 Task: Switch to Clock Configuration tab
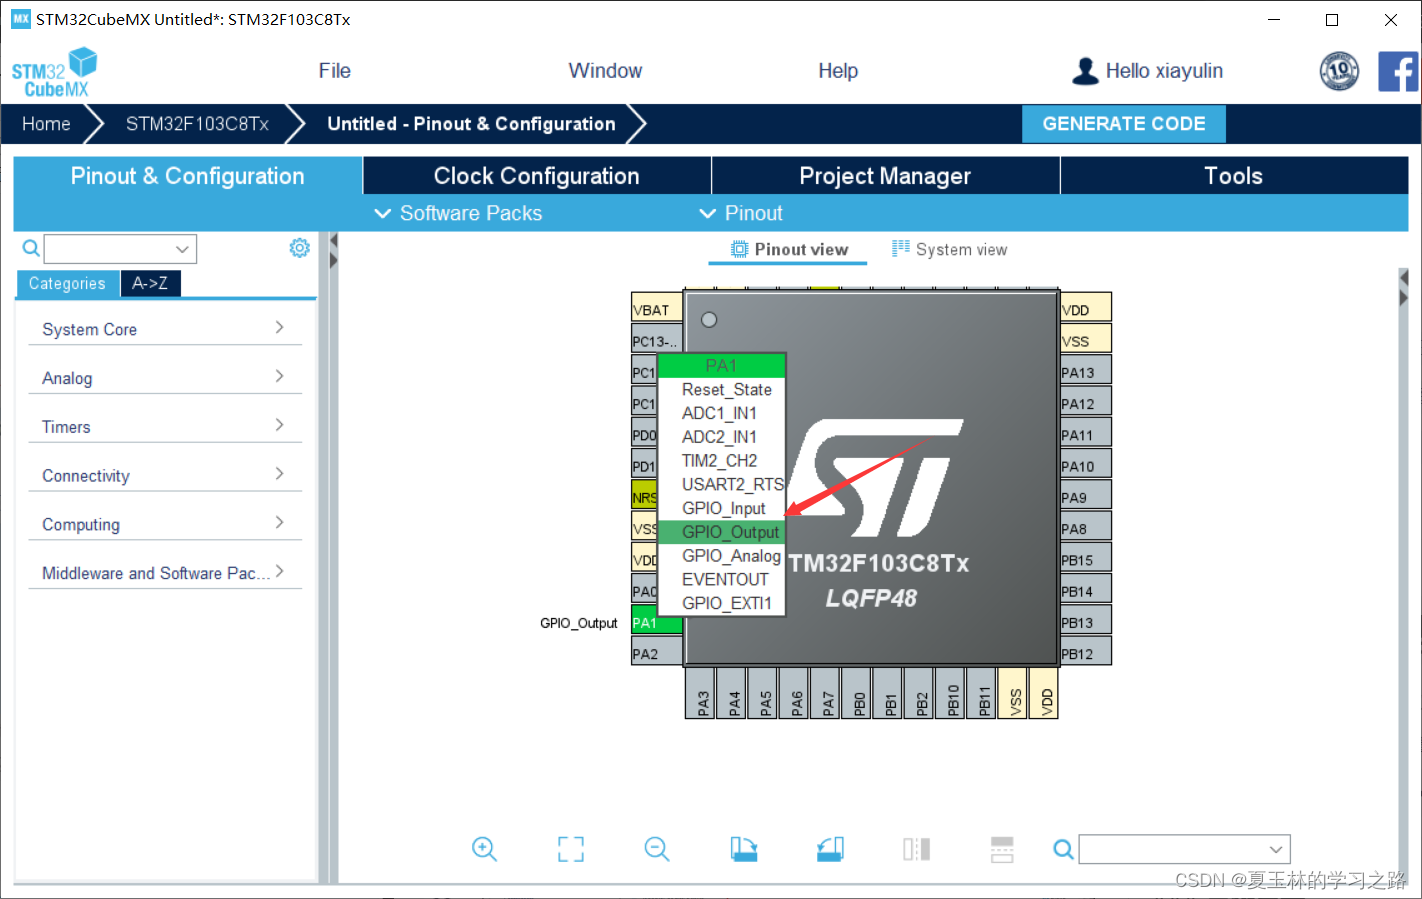point(537,176)
